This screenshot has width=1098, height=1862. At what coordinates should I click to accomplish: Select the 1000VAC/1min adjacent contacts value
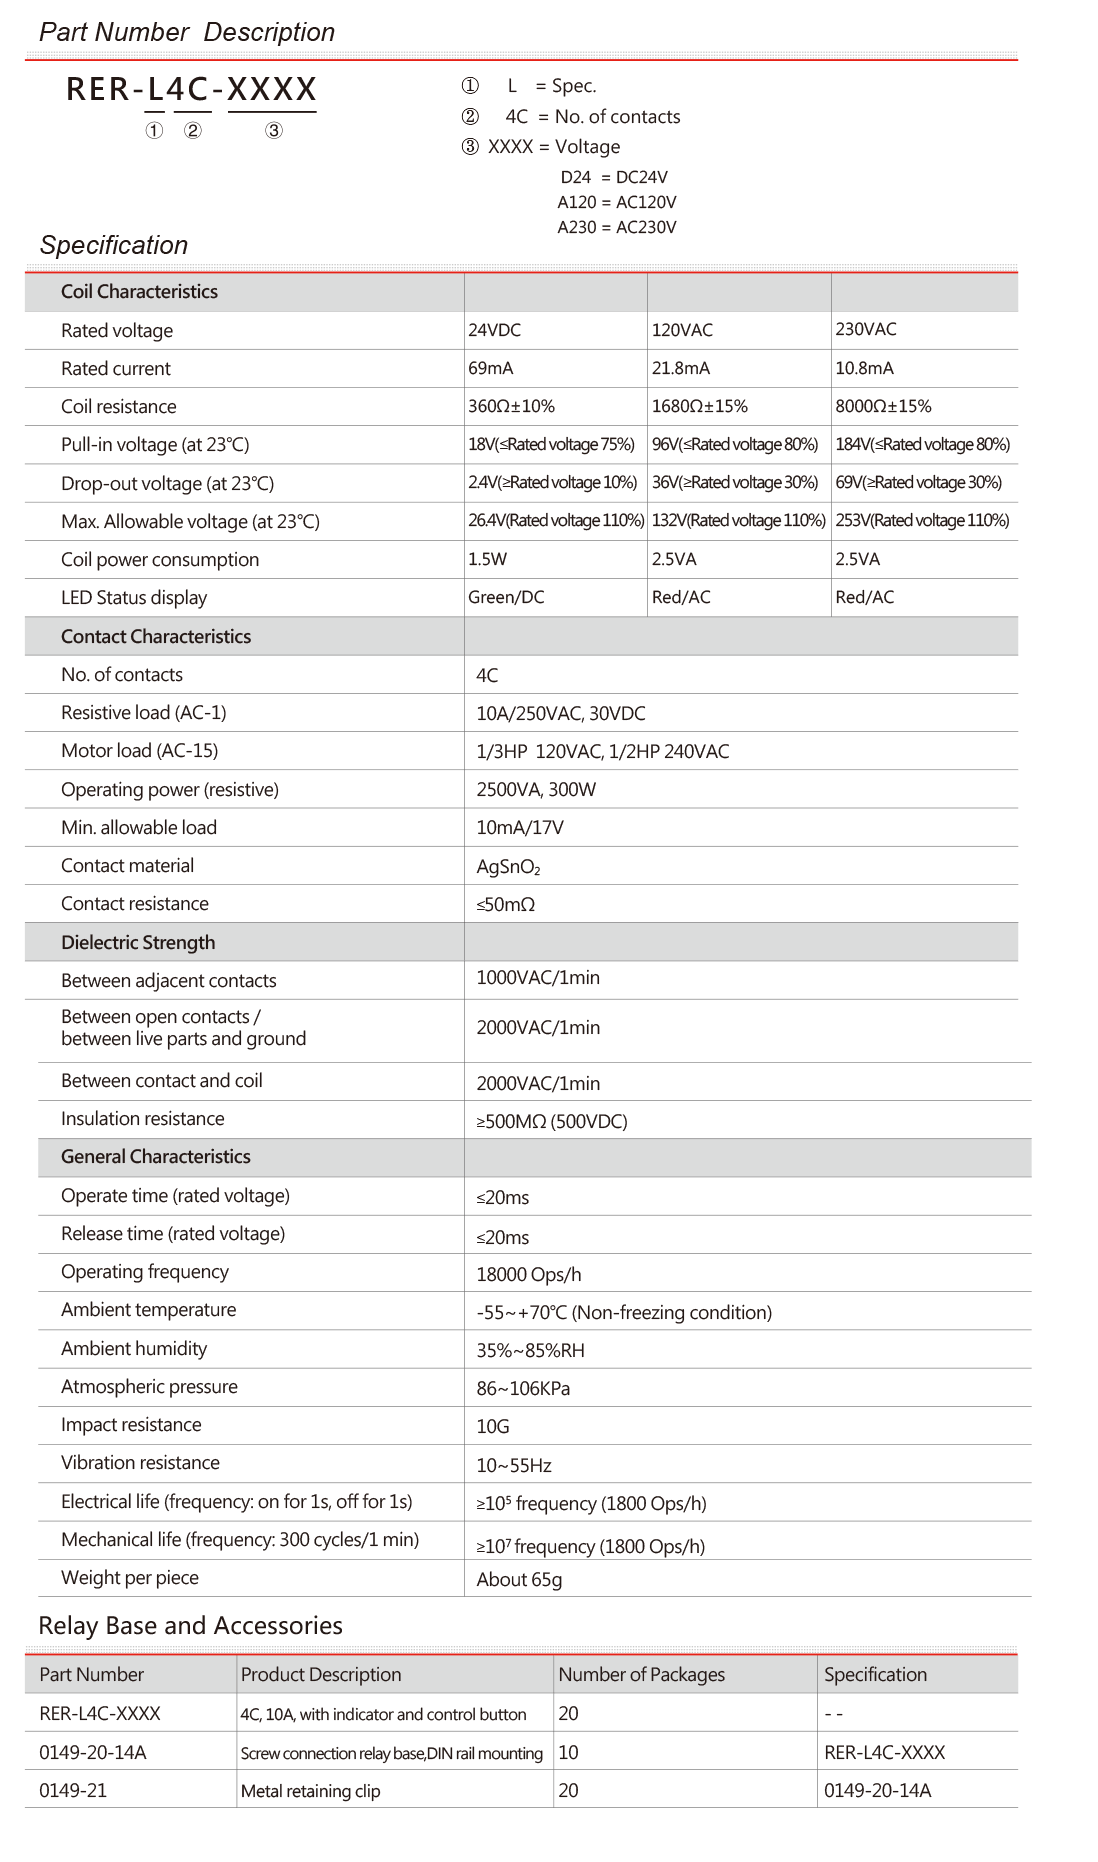[x=538, y=978]
